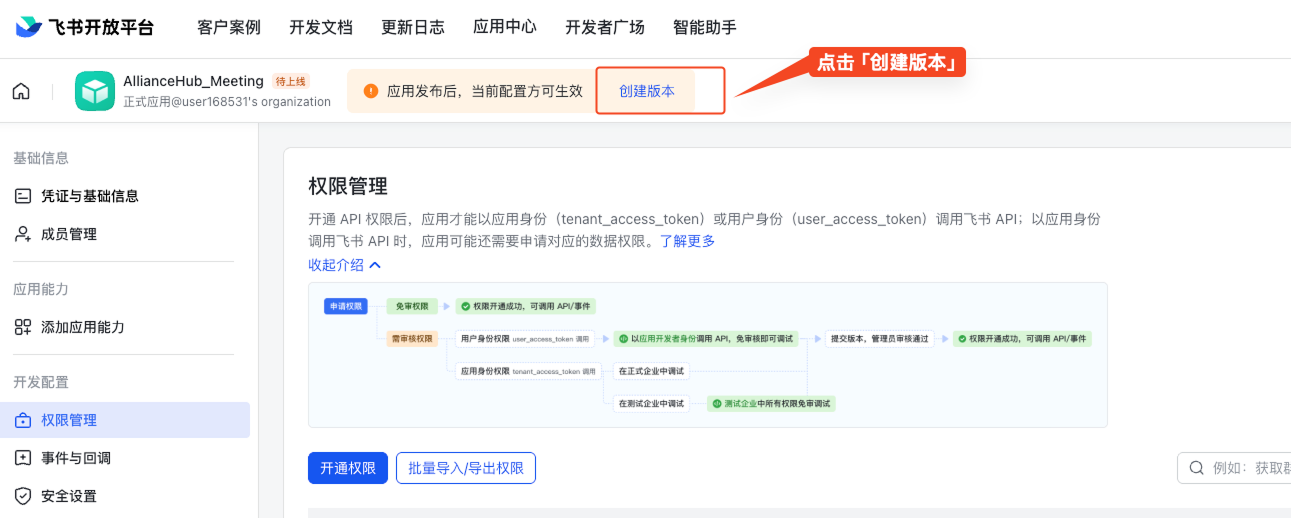The image size is (1291, 518).
Task: Collapse the intro with 收起介绍 chevron
Action: [x=375, y=265]
